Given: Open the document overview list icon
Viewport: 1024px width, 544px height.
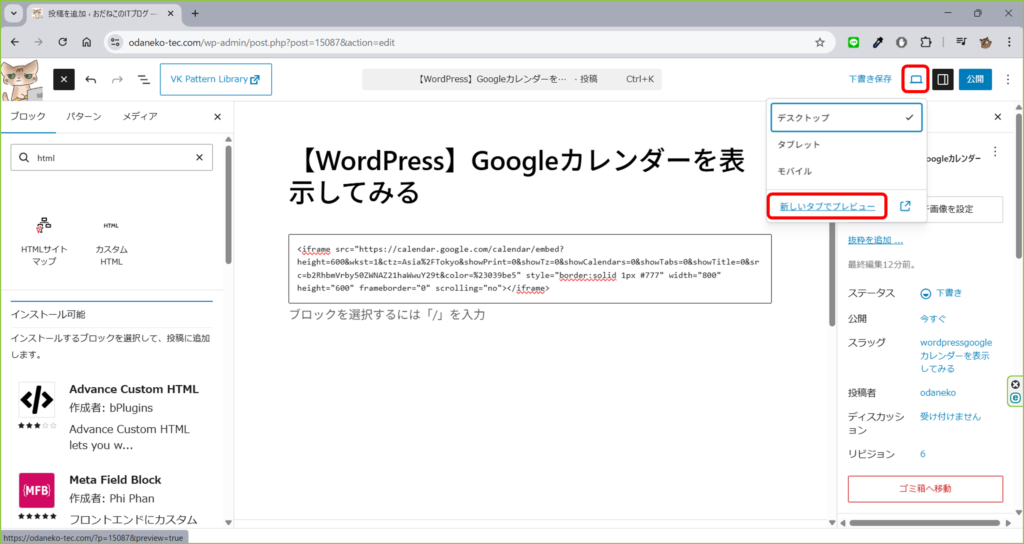Looking at the screenshot, I should tap(143, 79).
